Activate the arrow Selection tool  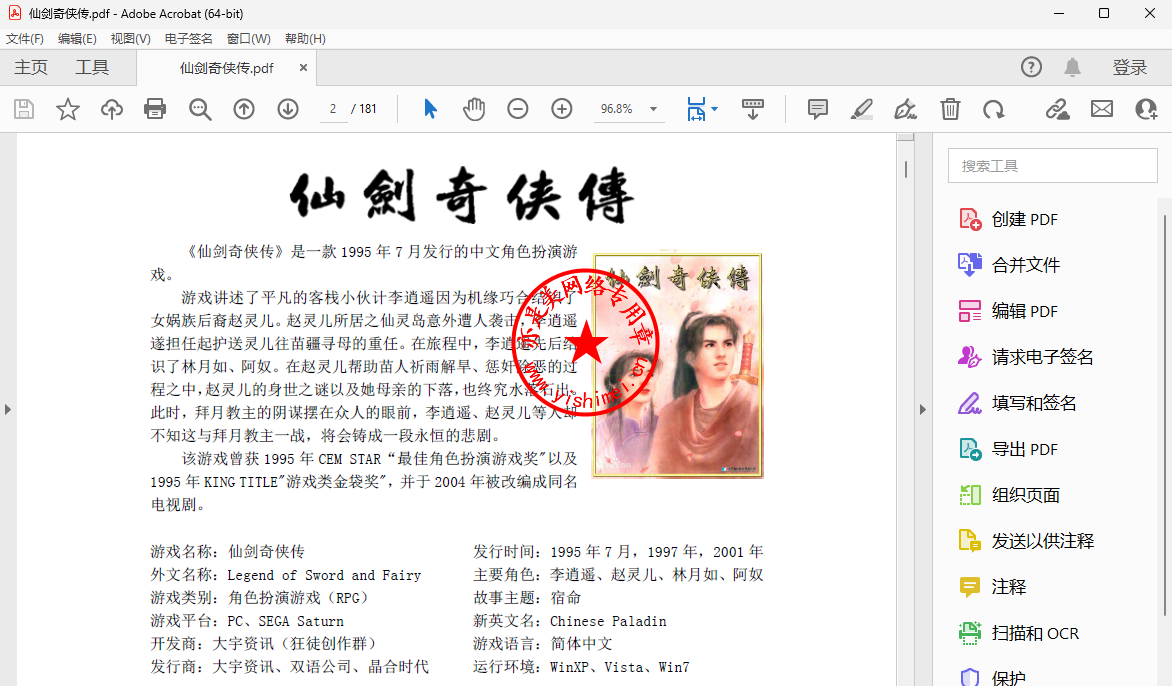(430, 109)
